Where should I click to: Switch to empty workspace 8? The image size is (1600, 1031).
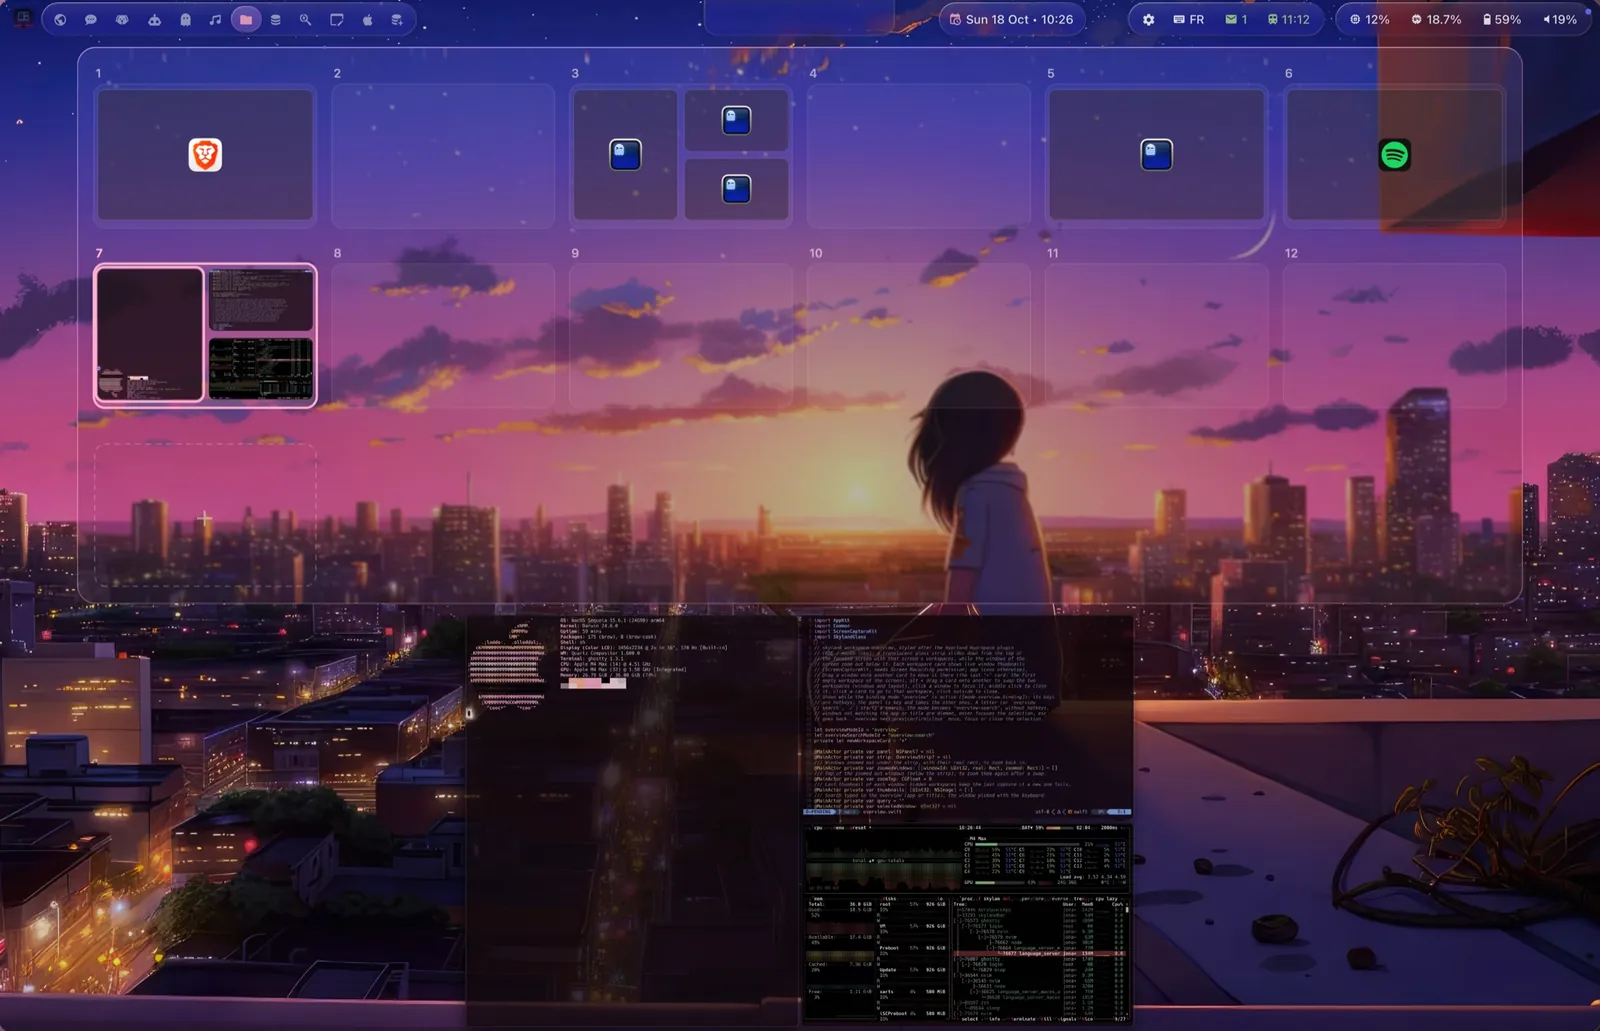[443, 335]
